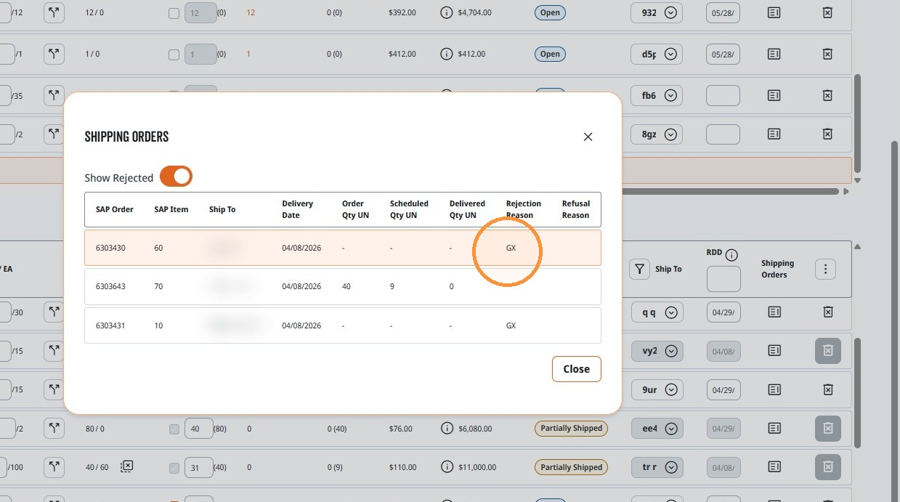Screen dimensions: 900x502
Task: Expand the 932 ship-to dropdown
Action: click(x=670, y=13)
